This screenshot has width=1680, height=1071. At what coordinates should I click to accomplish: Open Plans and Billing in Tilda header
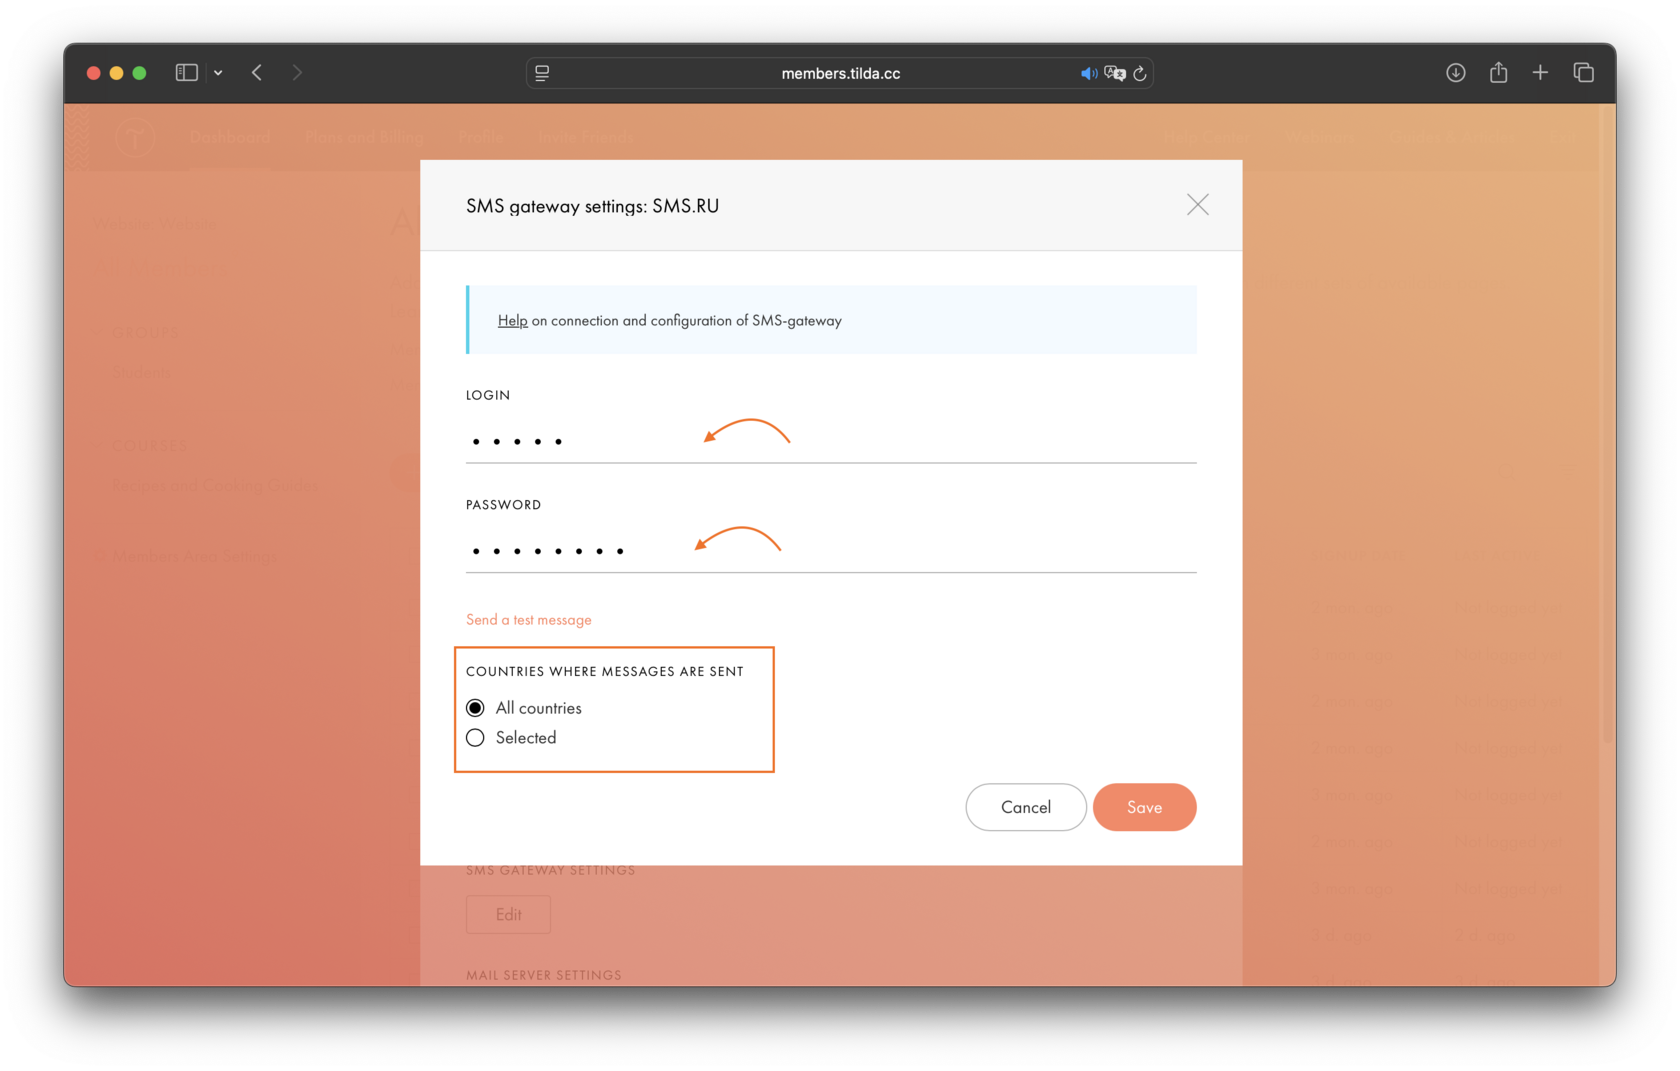point(364,137)
